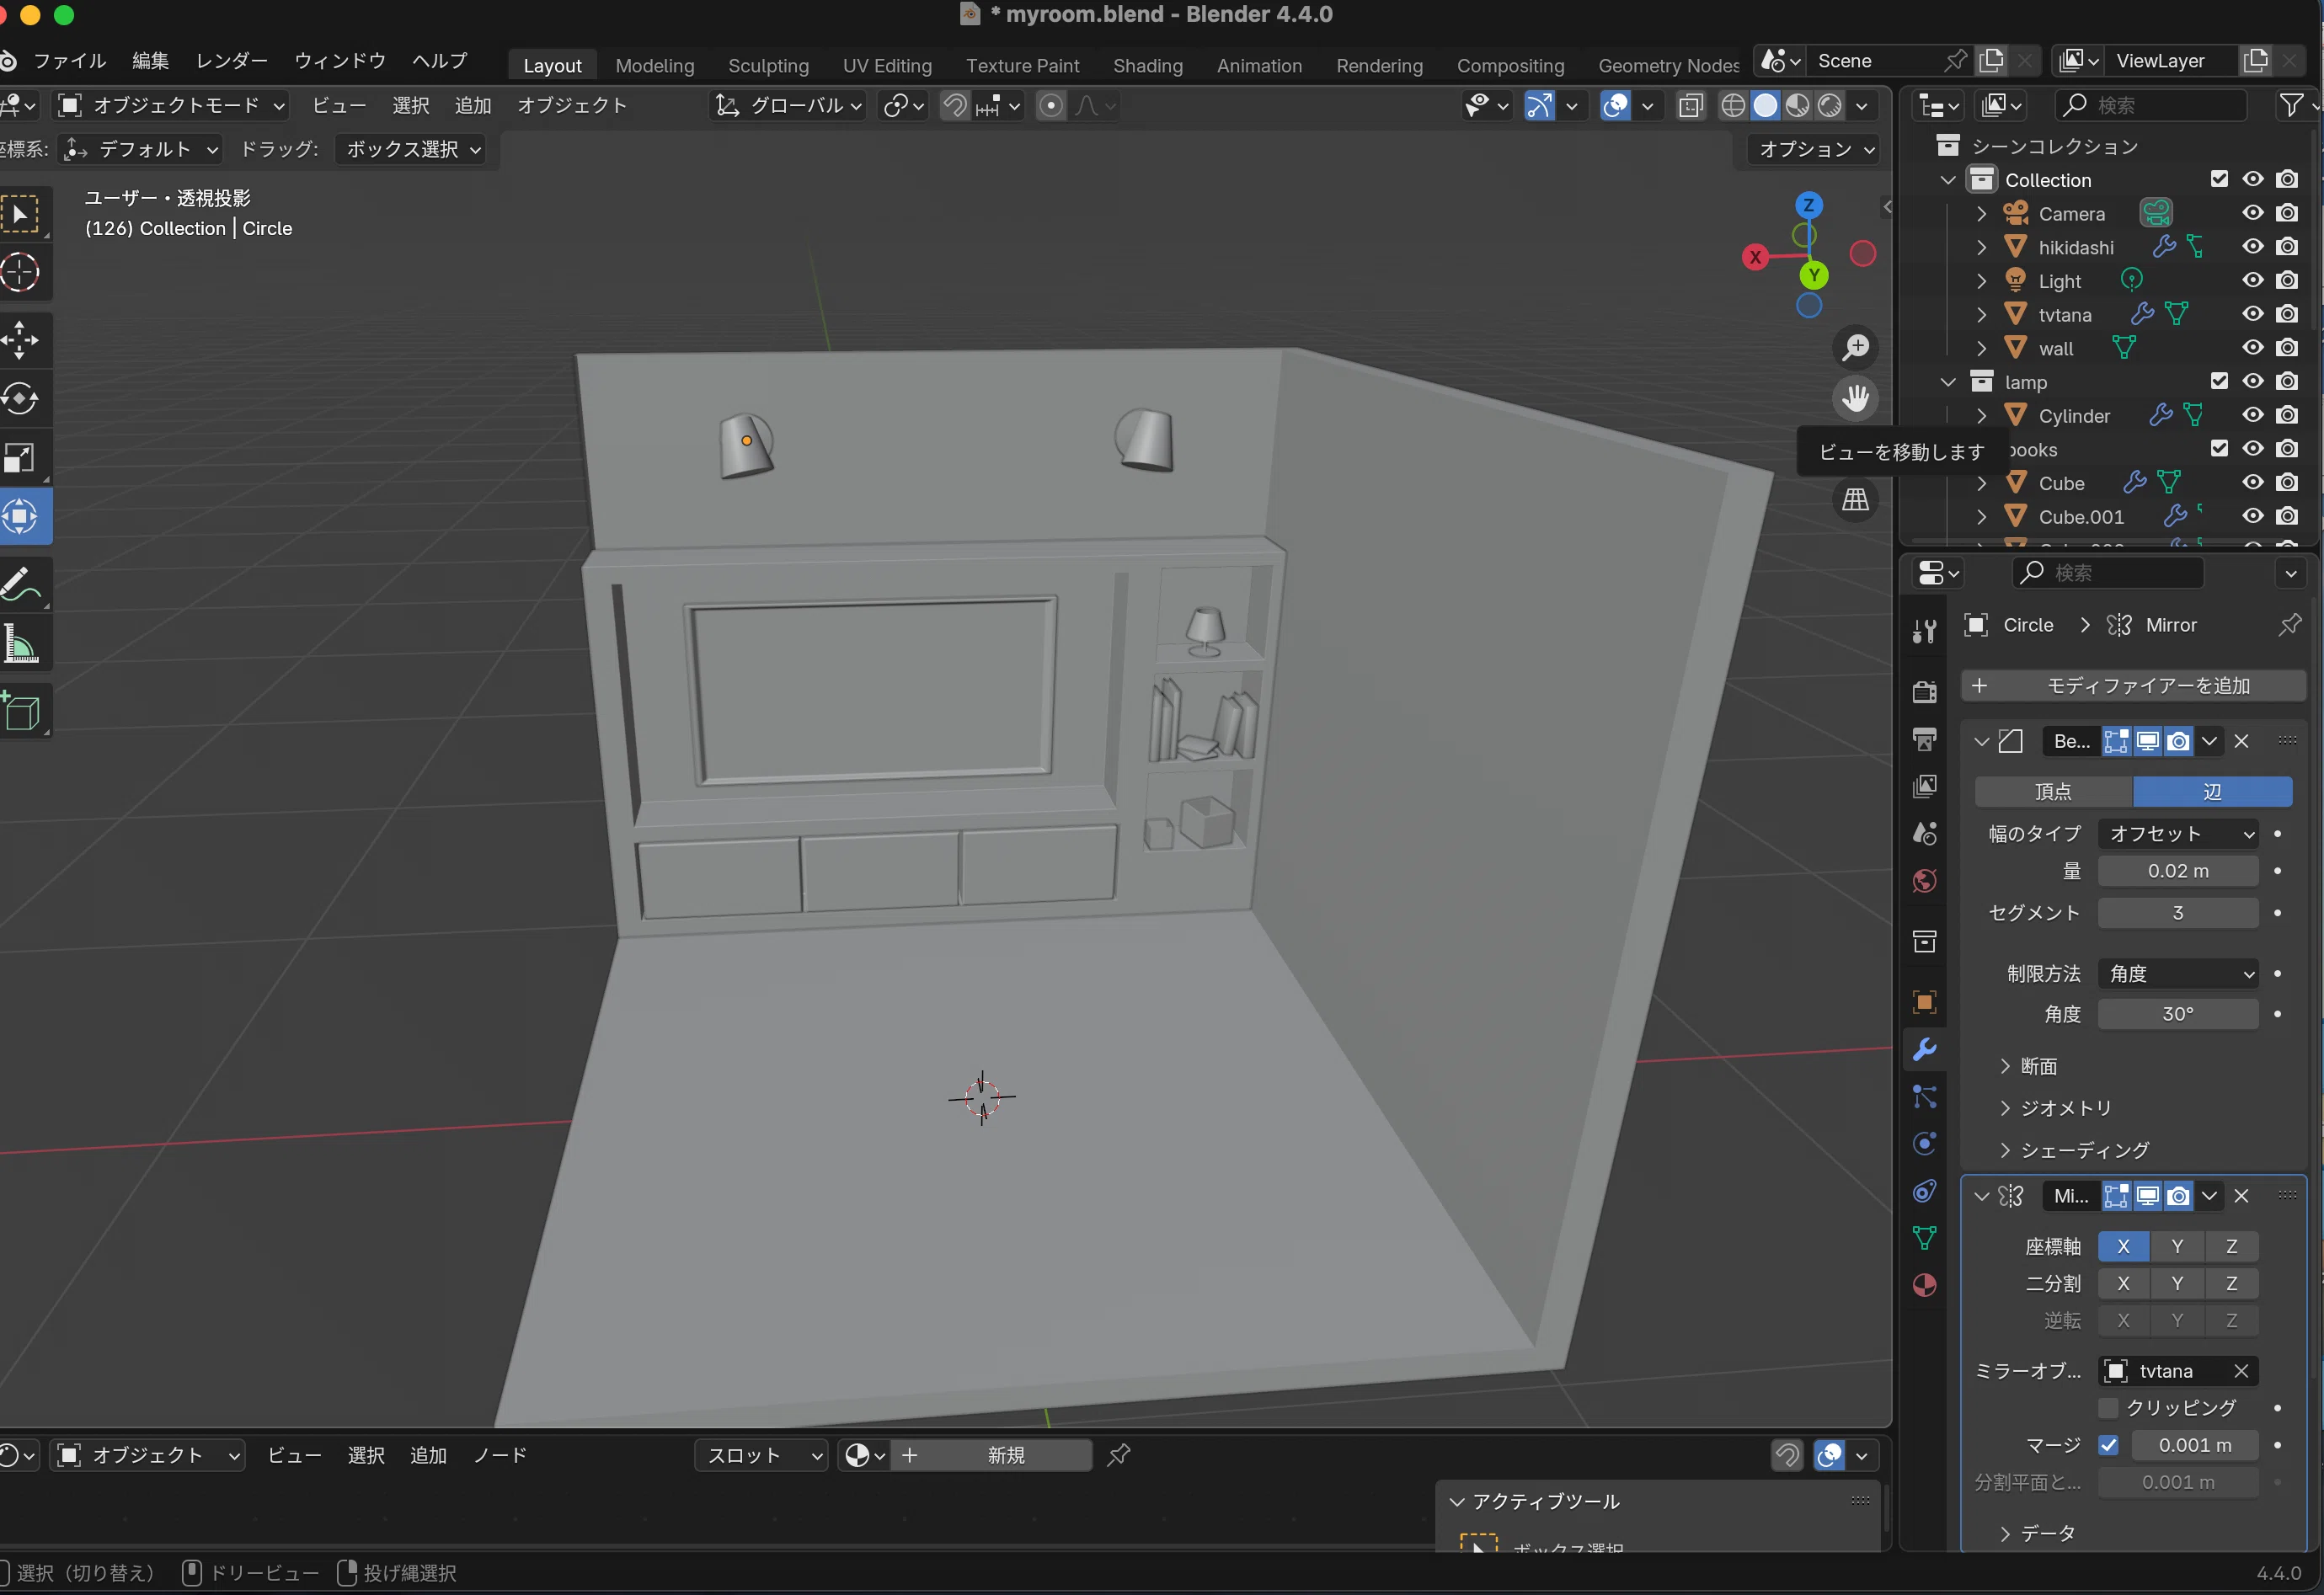Click the セグメント value field
Image resolution: width=2324 pixels, height=1595 pixels.
[x=2178, y=912]
